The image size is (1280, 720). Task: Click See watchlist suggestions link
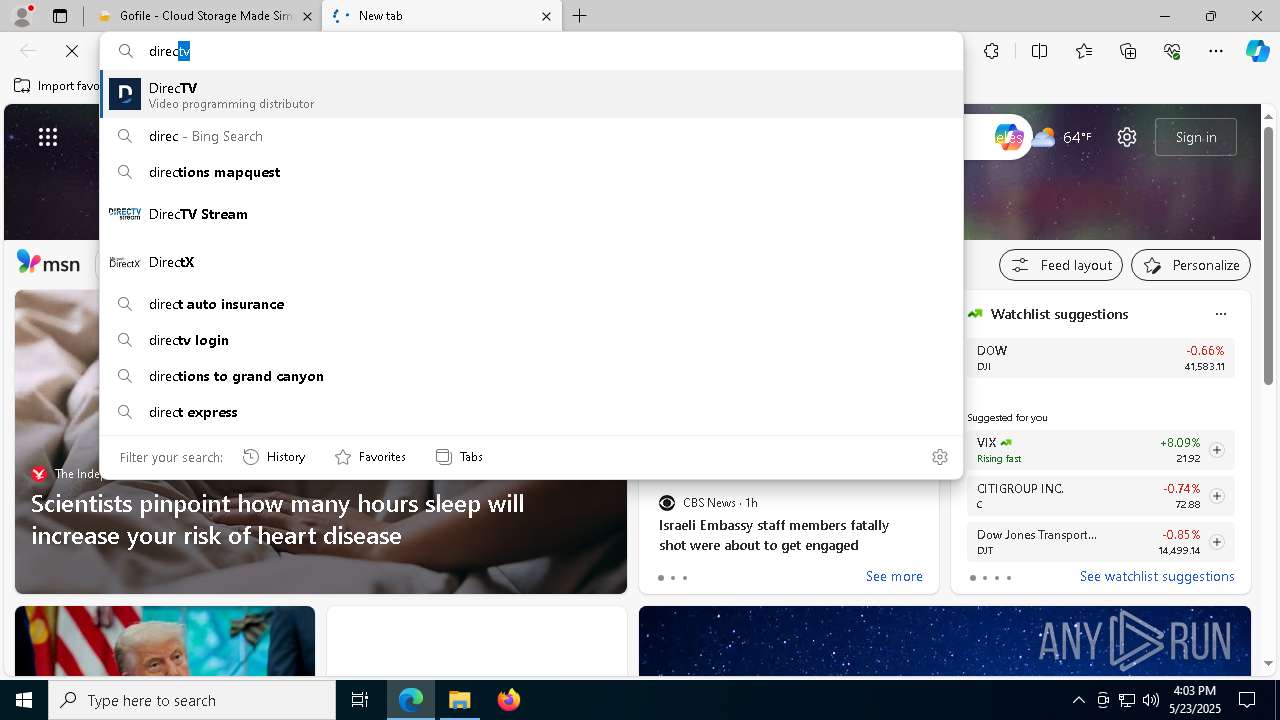(1157, 576)
